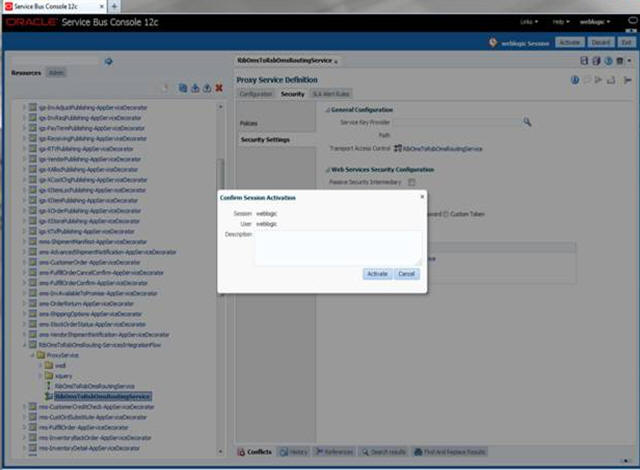Screen dimensions: 640x470
Task: Click the red delete X icon
Action: [x=219, y=88]
